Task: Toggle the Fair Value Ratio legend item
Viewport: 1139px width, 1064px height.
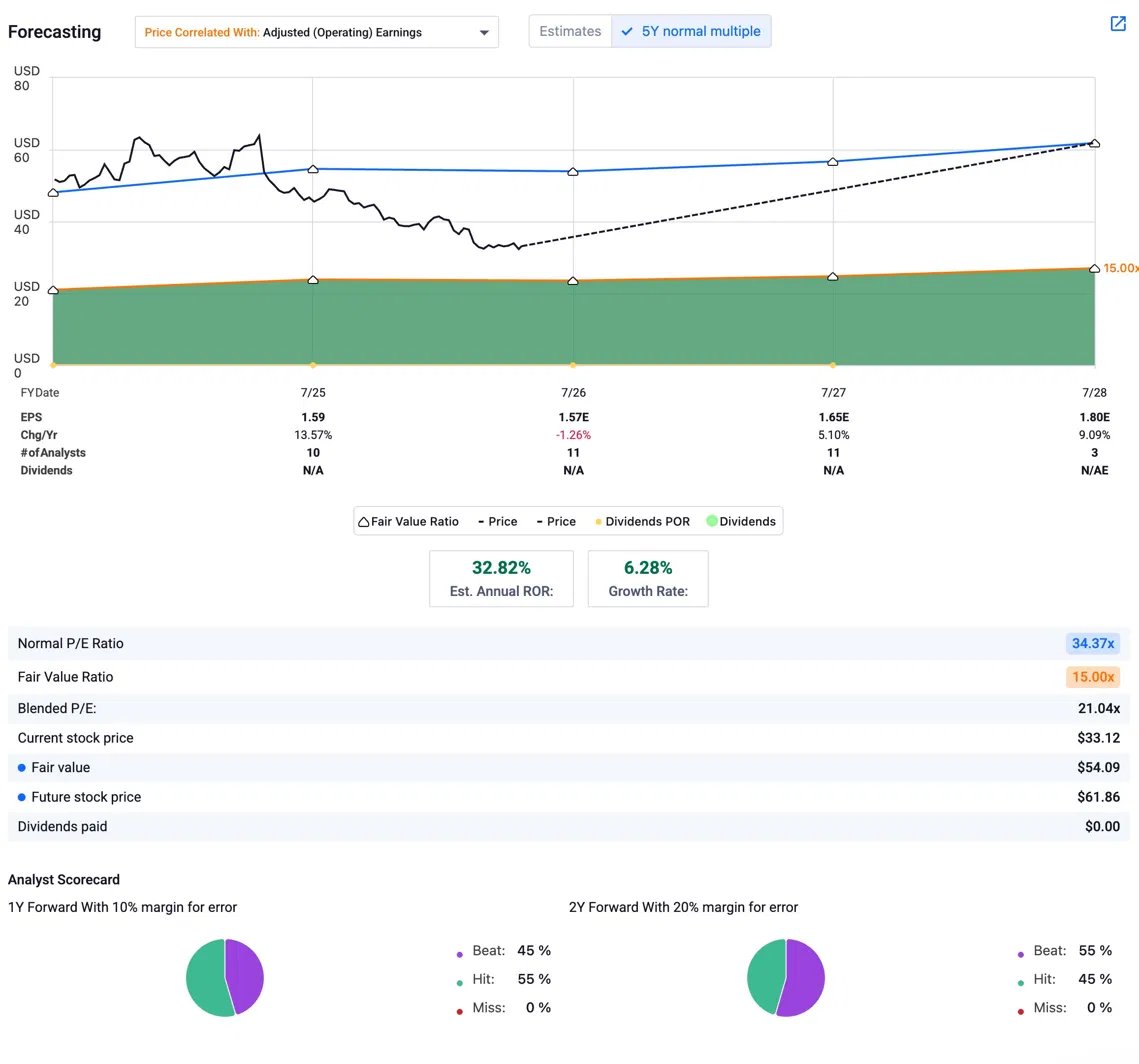Action: 408,521
